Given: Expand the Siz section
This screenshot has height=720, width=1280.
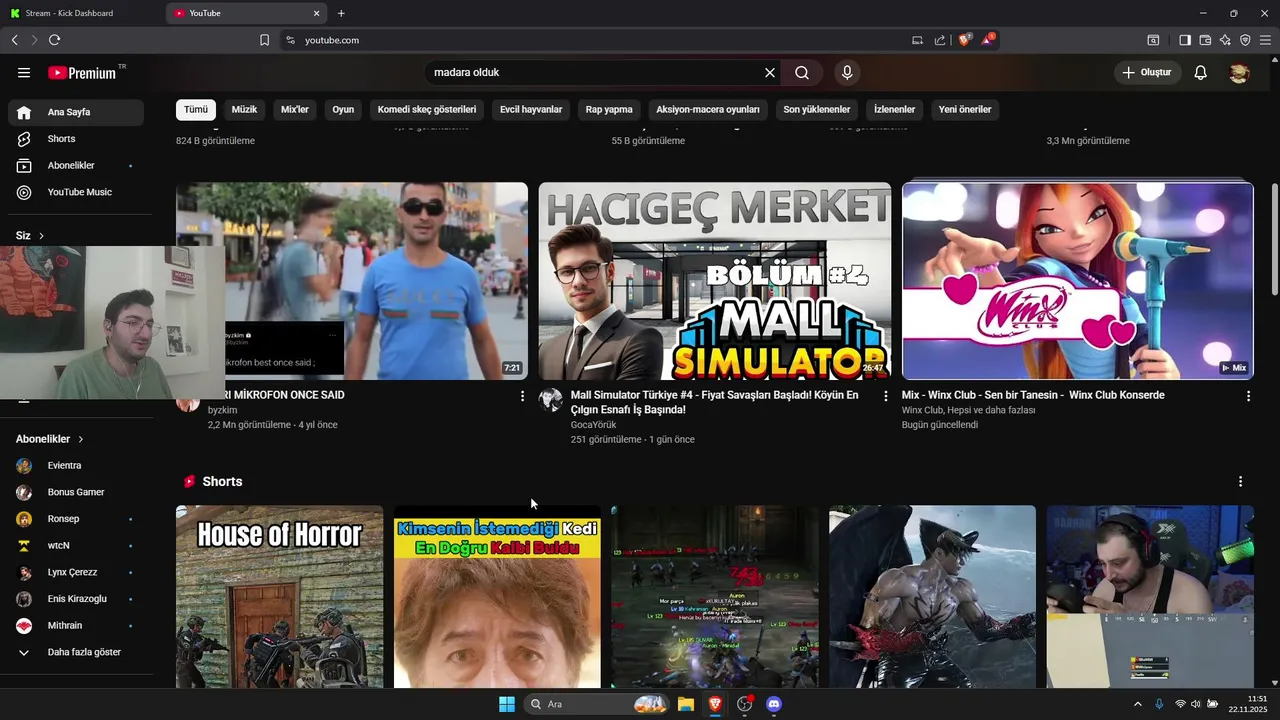Looking at the screenshot, I should coord(30,236).
